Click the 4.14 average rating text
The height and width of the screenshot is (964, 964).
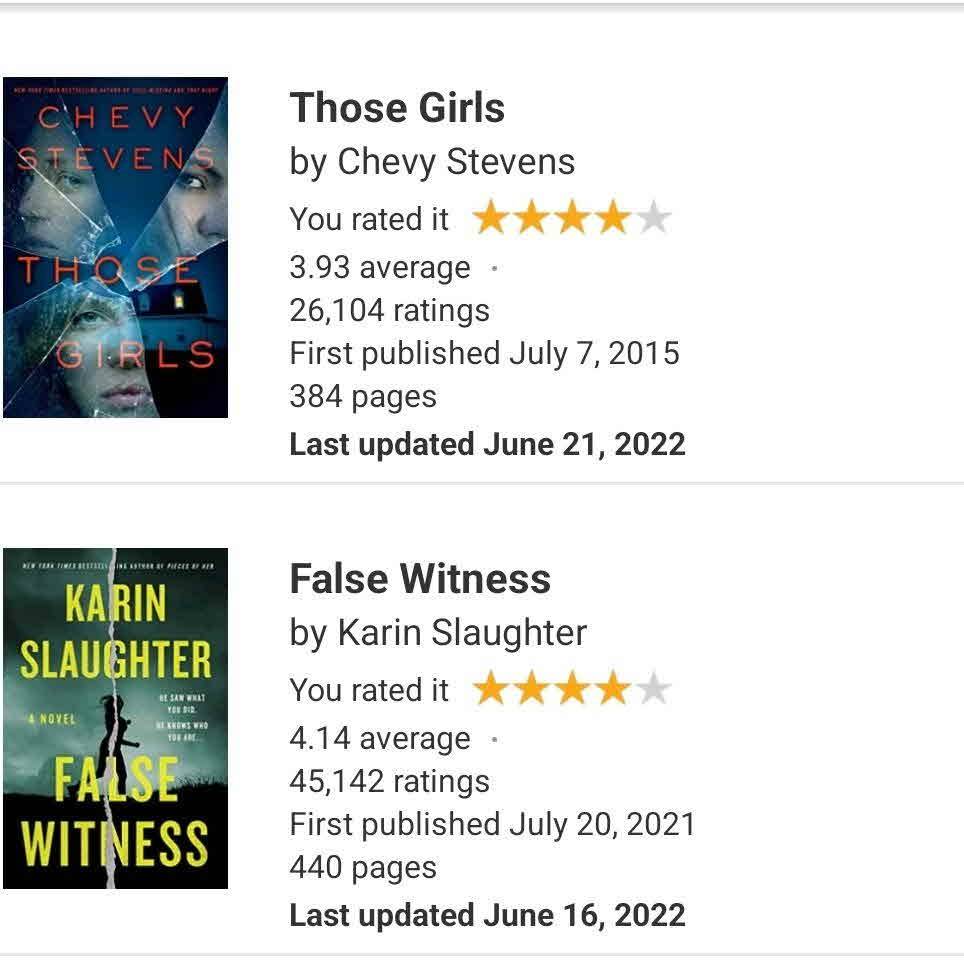(379, 739)
